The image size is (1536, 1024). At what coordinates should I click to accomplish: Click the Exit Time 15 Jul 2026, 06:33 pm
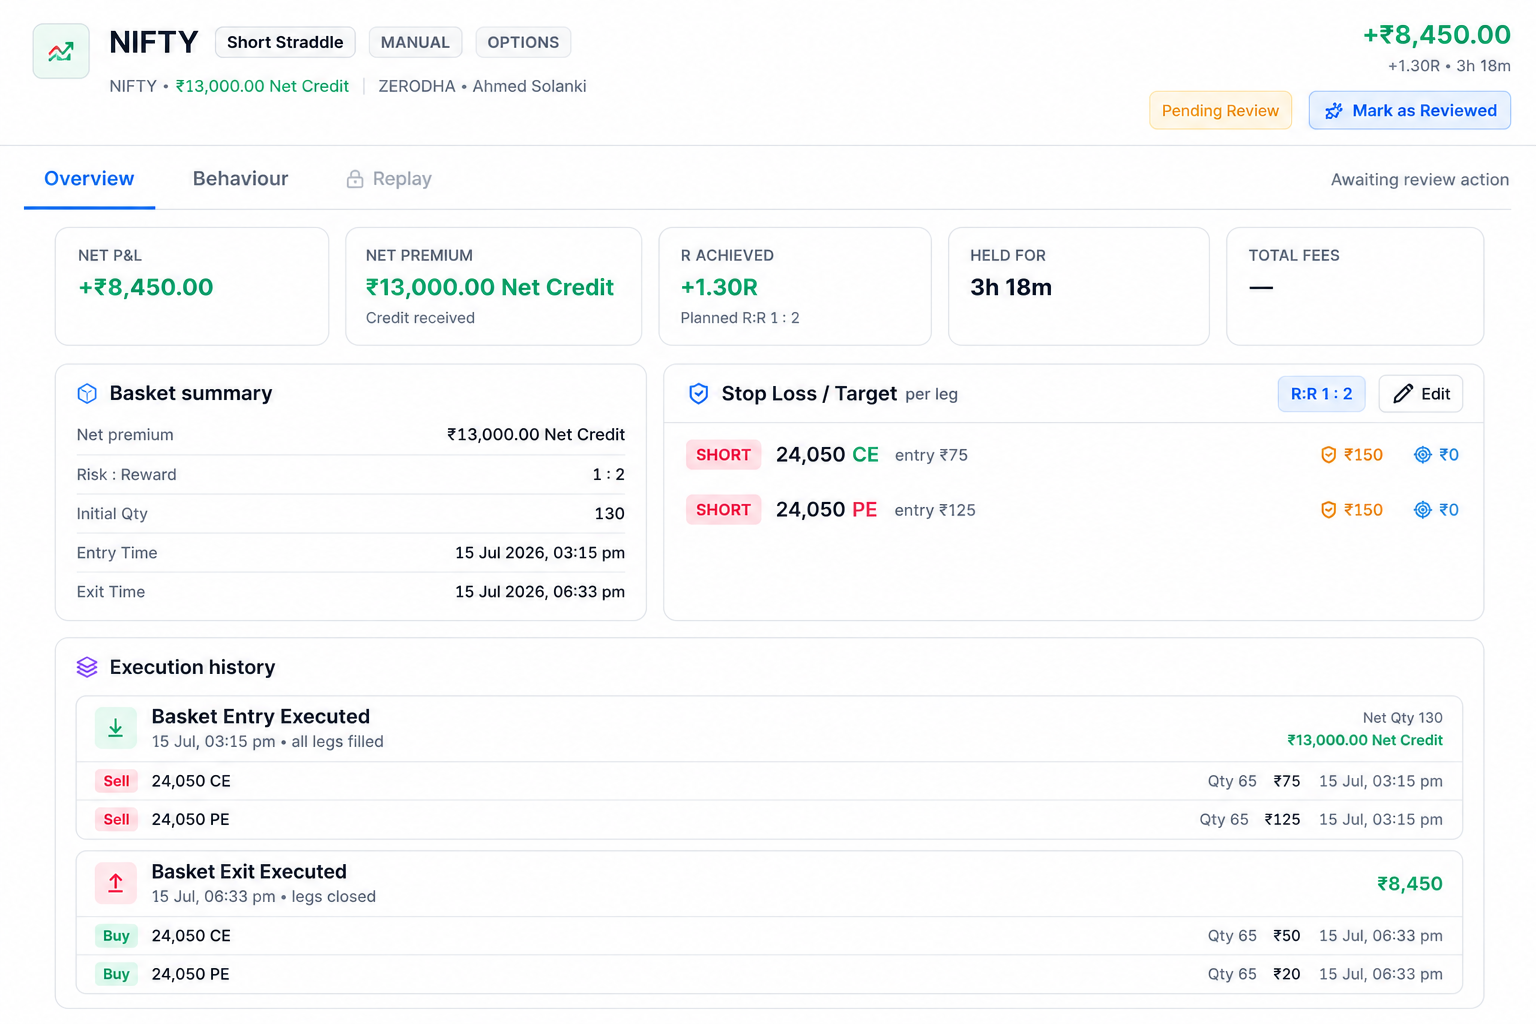point(540,592)
